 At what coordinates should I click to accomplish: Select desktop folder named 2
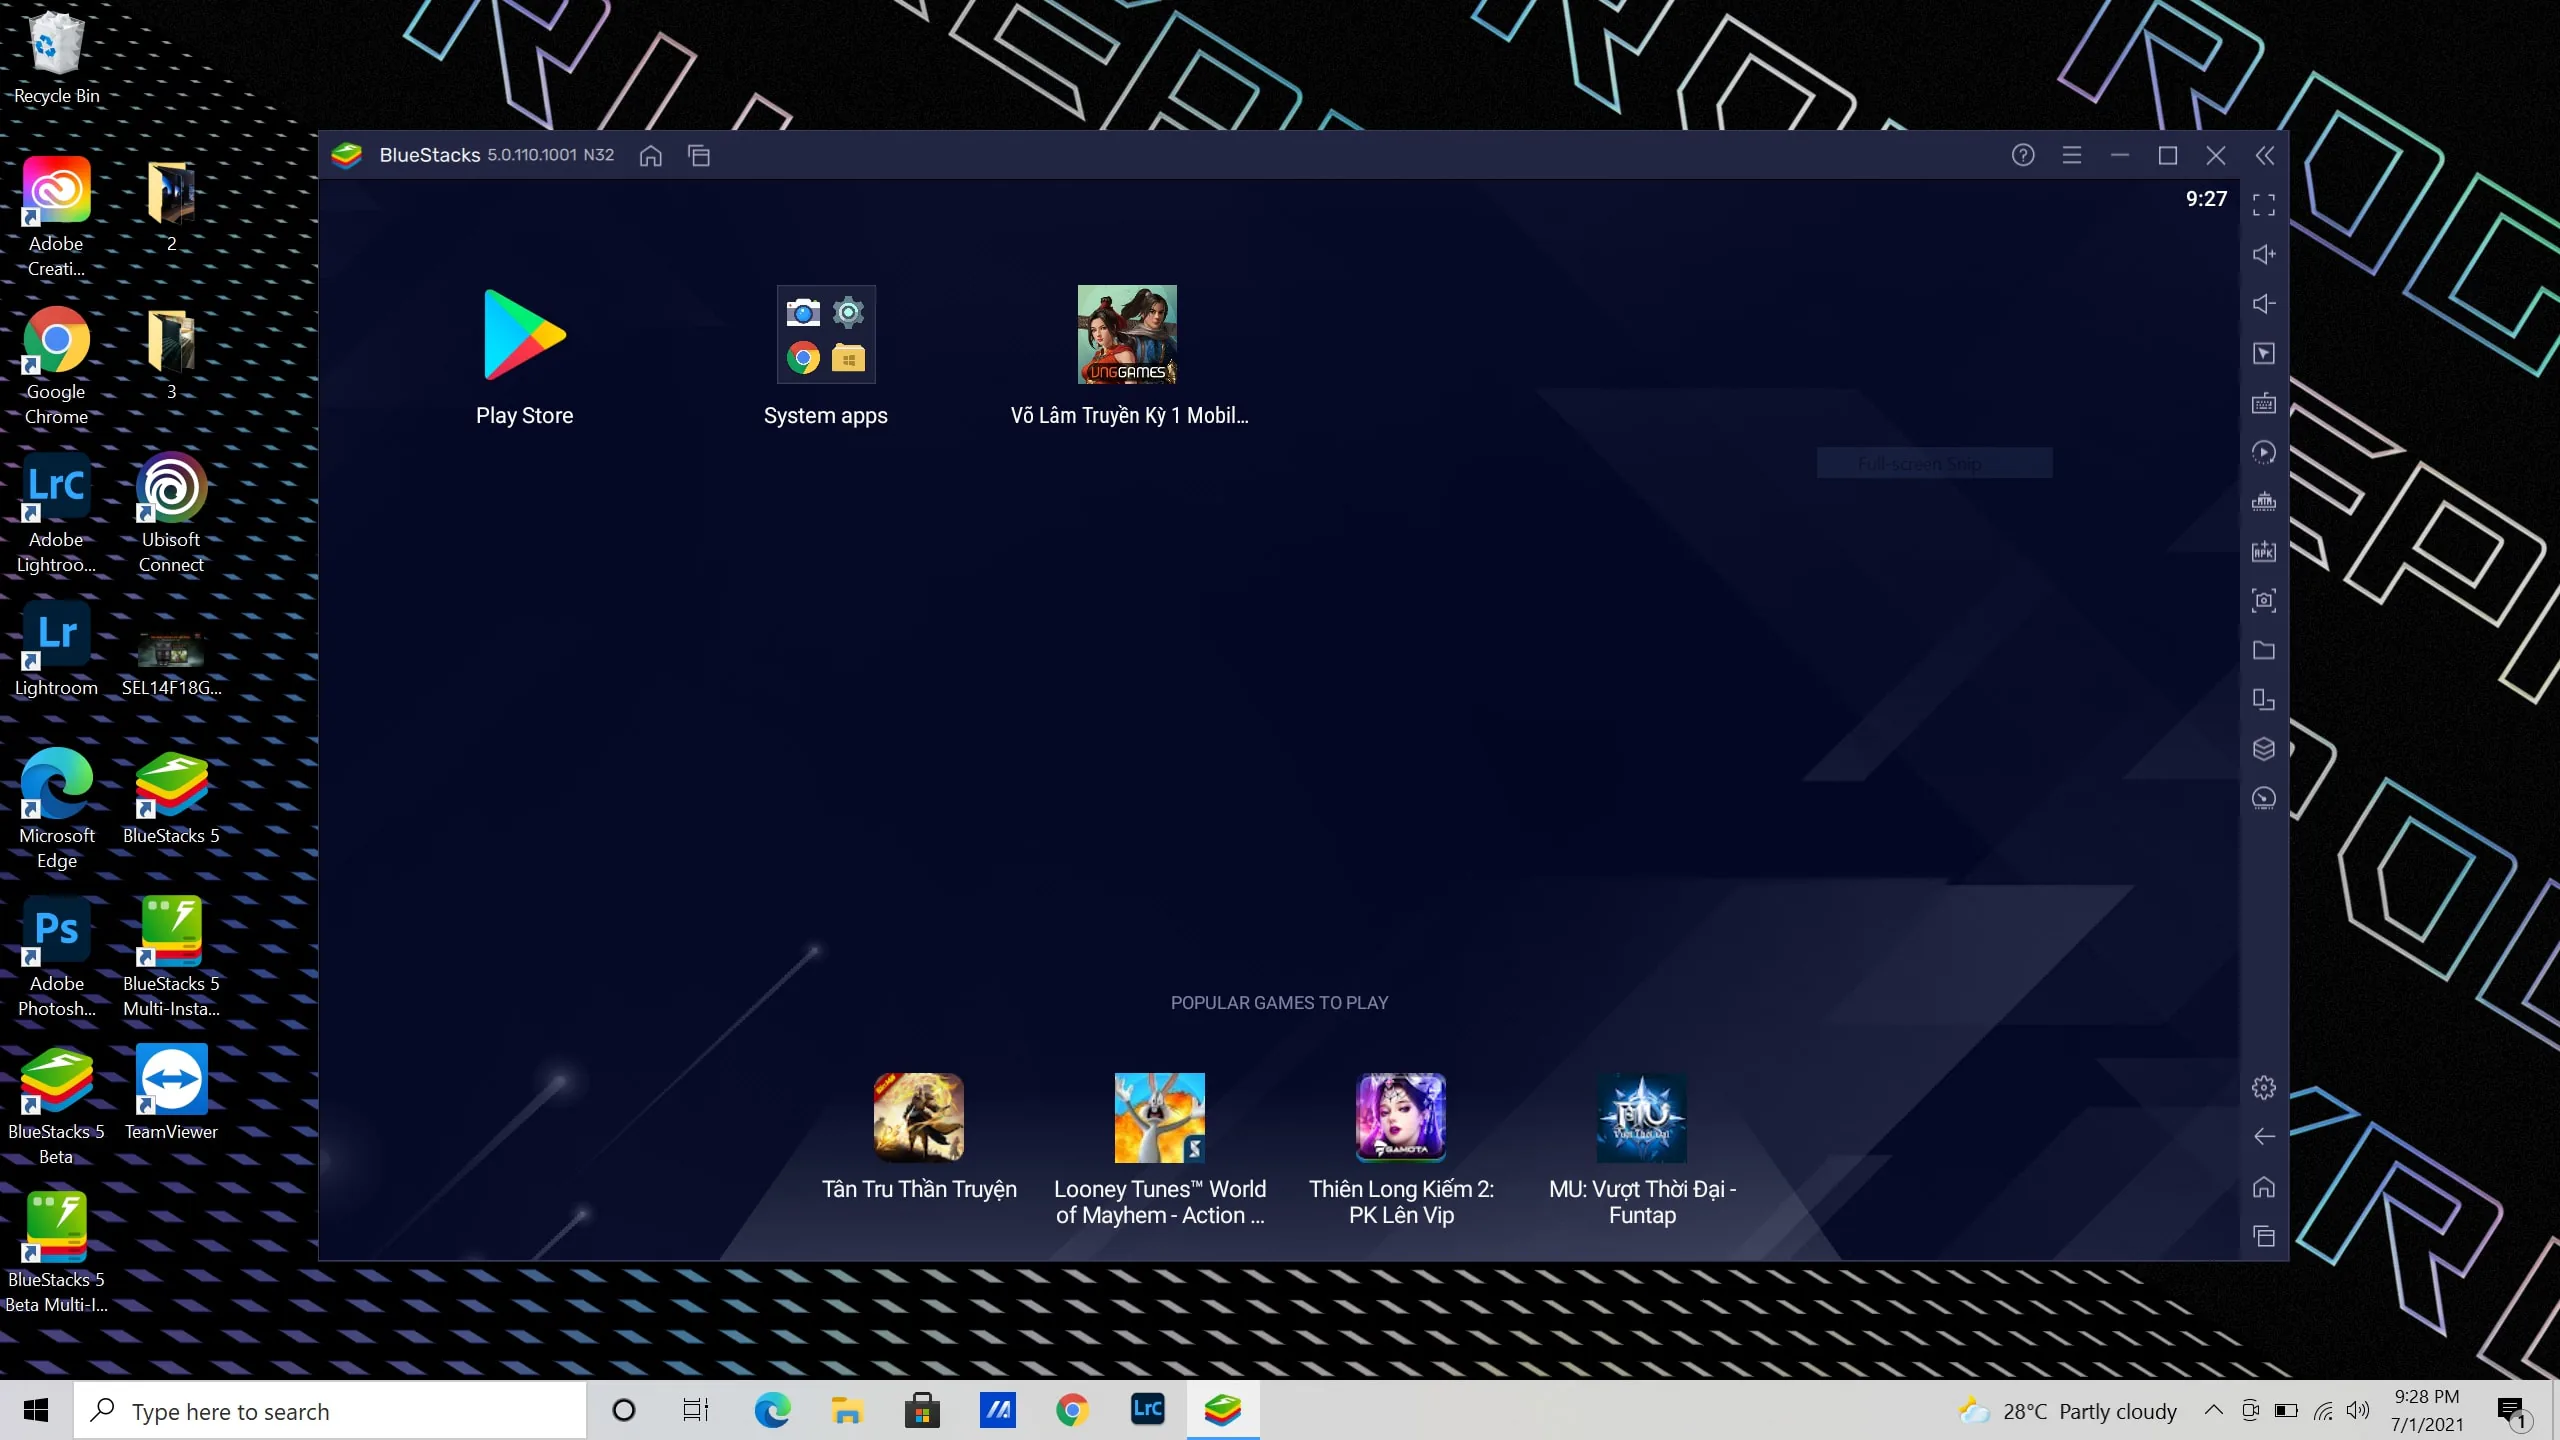(171, 205)
